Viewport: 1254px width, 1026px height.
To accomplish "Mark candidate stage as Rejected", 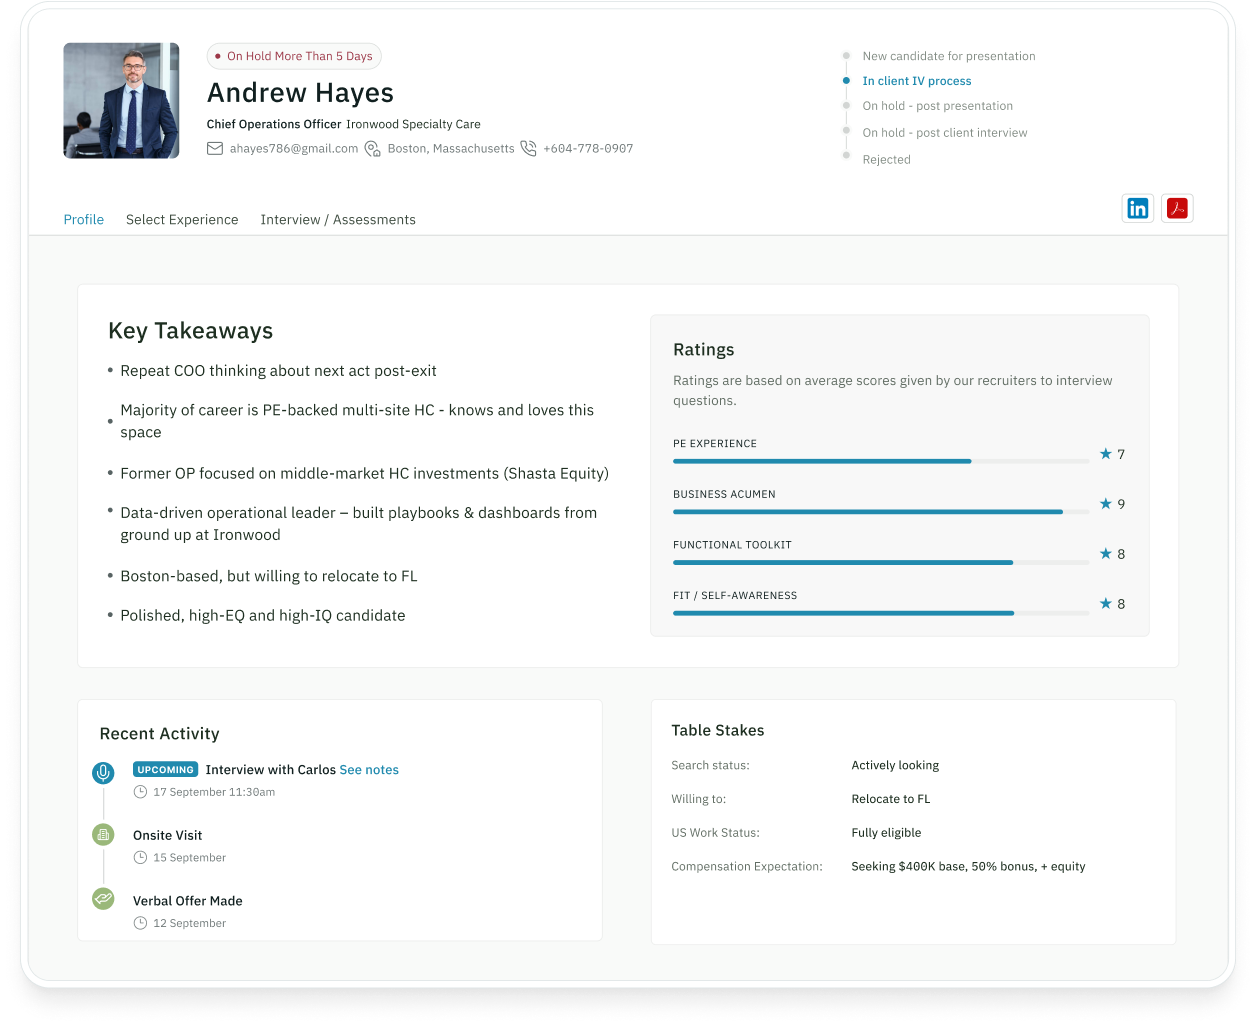I will click(x=886, y=159).
